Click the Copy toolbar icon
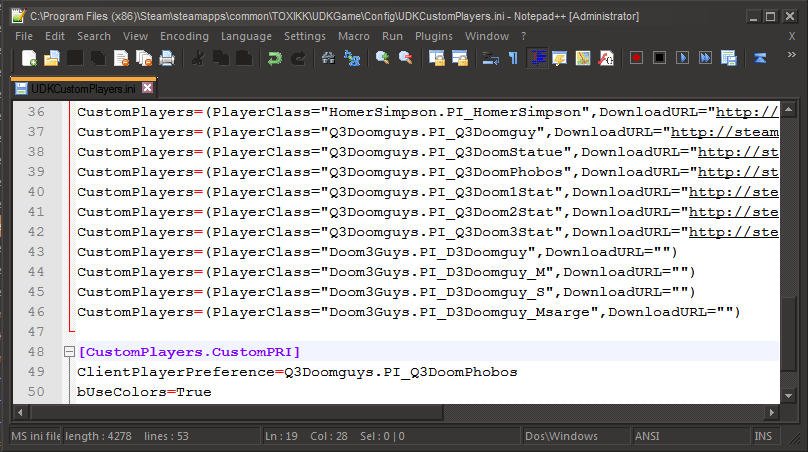This screenshot has height=452, width=808. point(221,58)
